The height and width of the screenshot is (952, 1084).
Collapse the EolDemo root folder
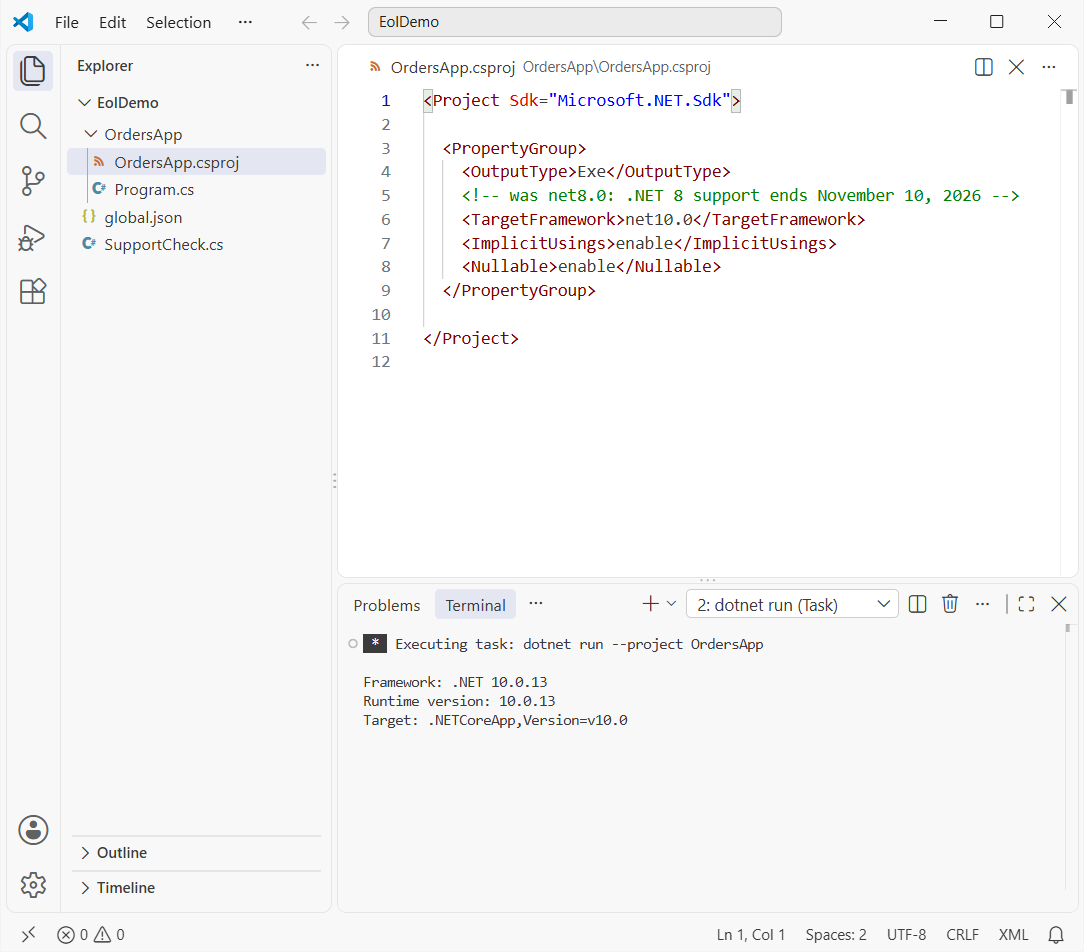click(x=84, y=103)
